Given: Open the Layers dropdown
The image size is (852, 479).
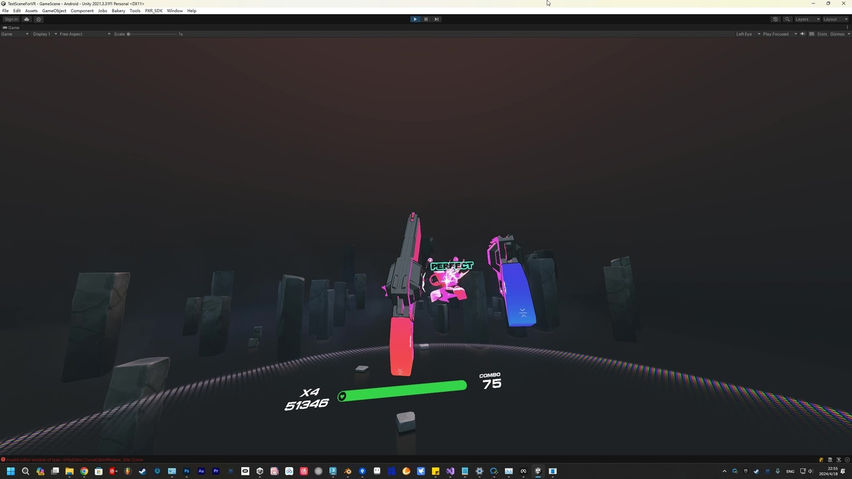Looking at the screenshot, I should pos(807,20).
